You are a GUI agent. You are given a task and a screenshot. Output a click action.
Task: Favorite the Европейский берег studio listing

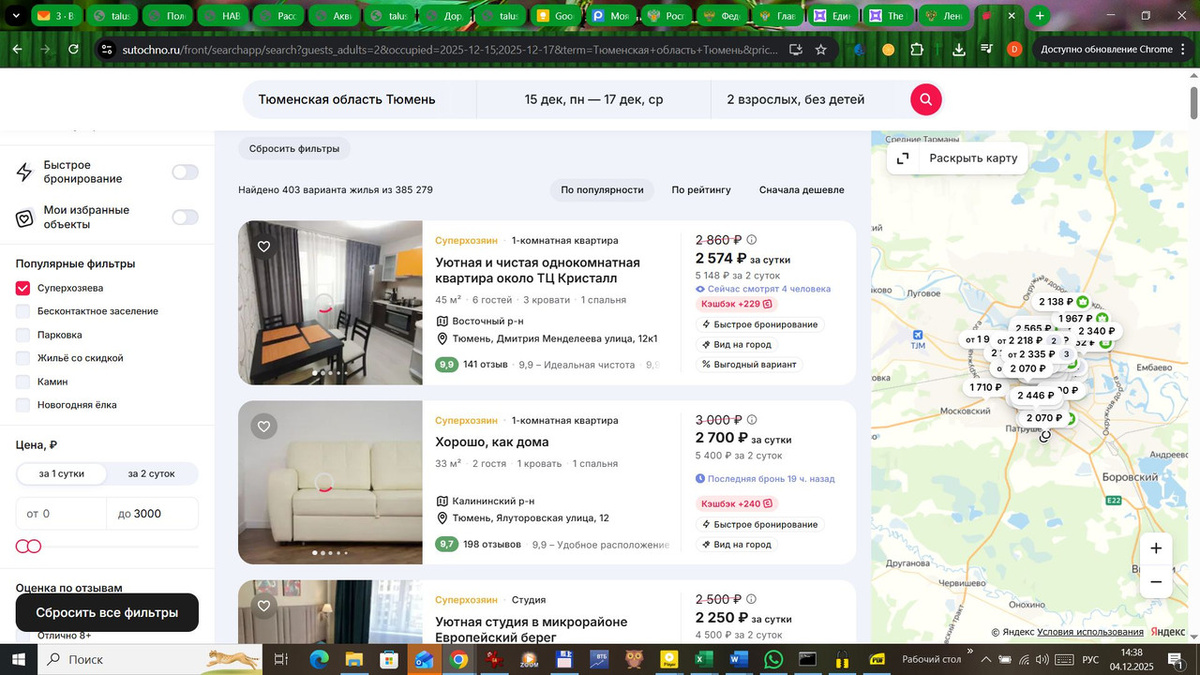264,606
